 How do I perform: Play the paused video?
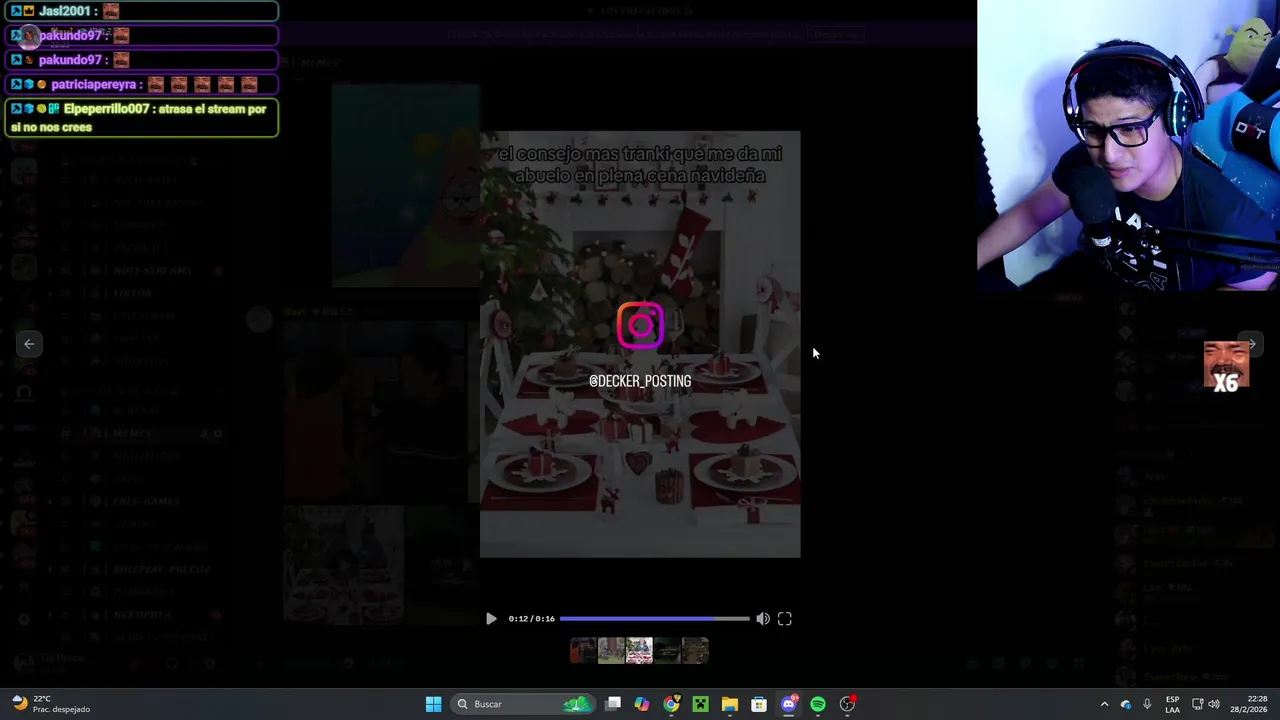coord(491,619)
